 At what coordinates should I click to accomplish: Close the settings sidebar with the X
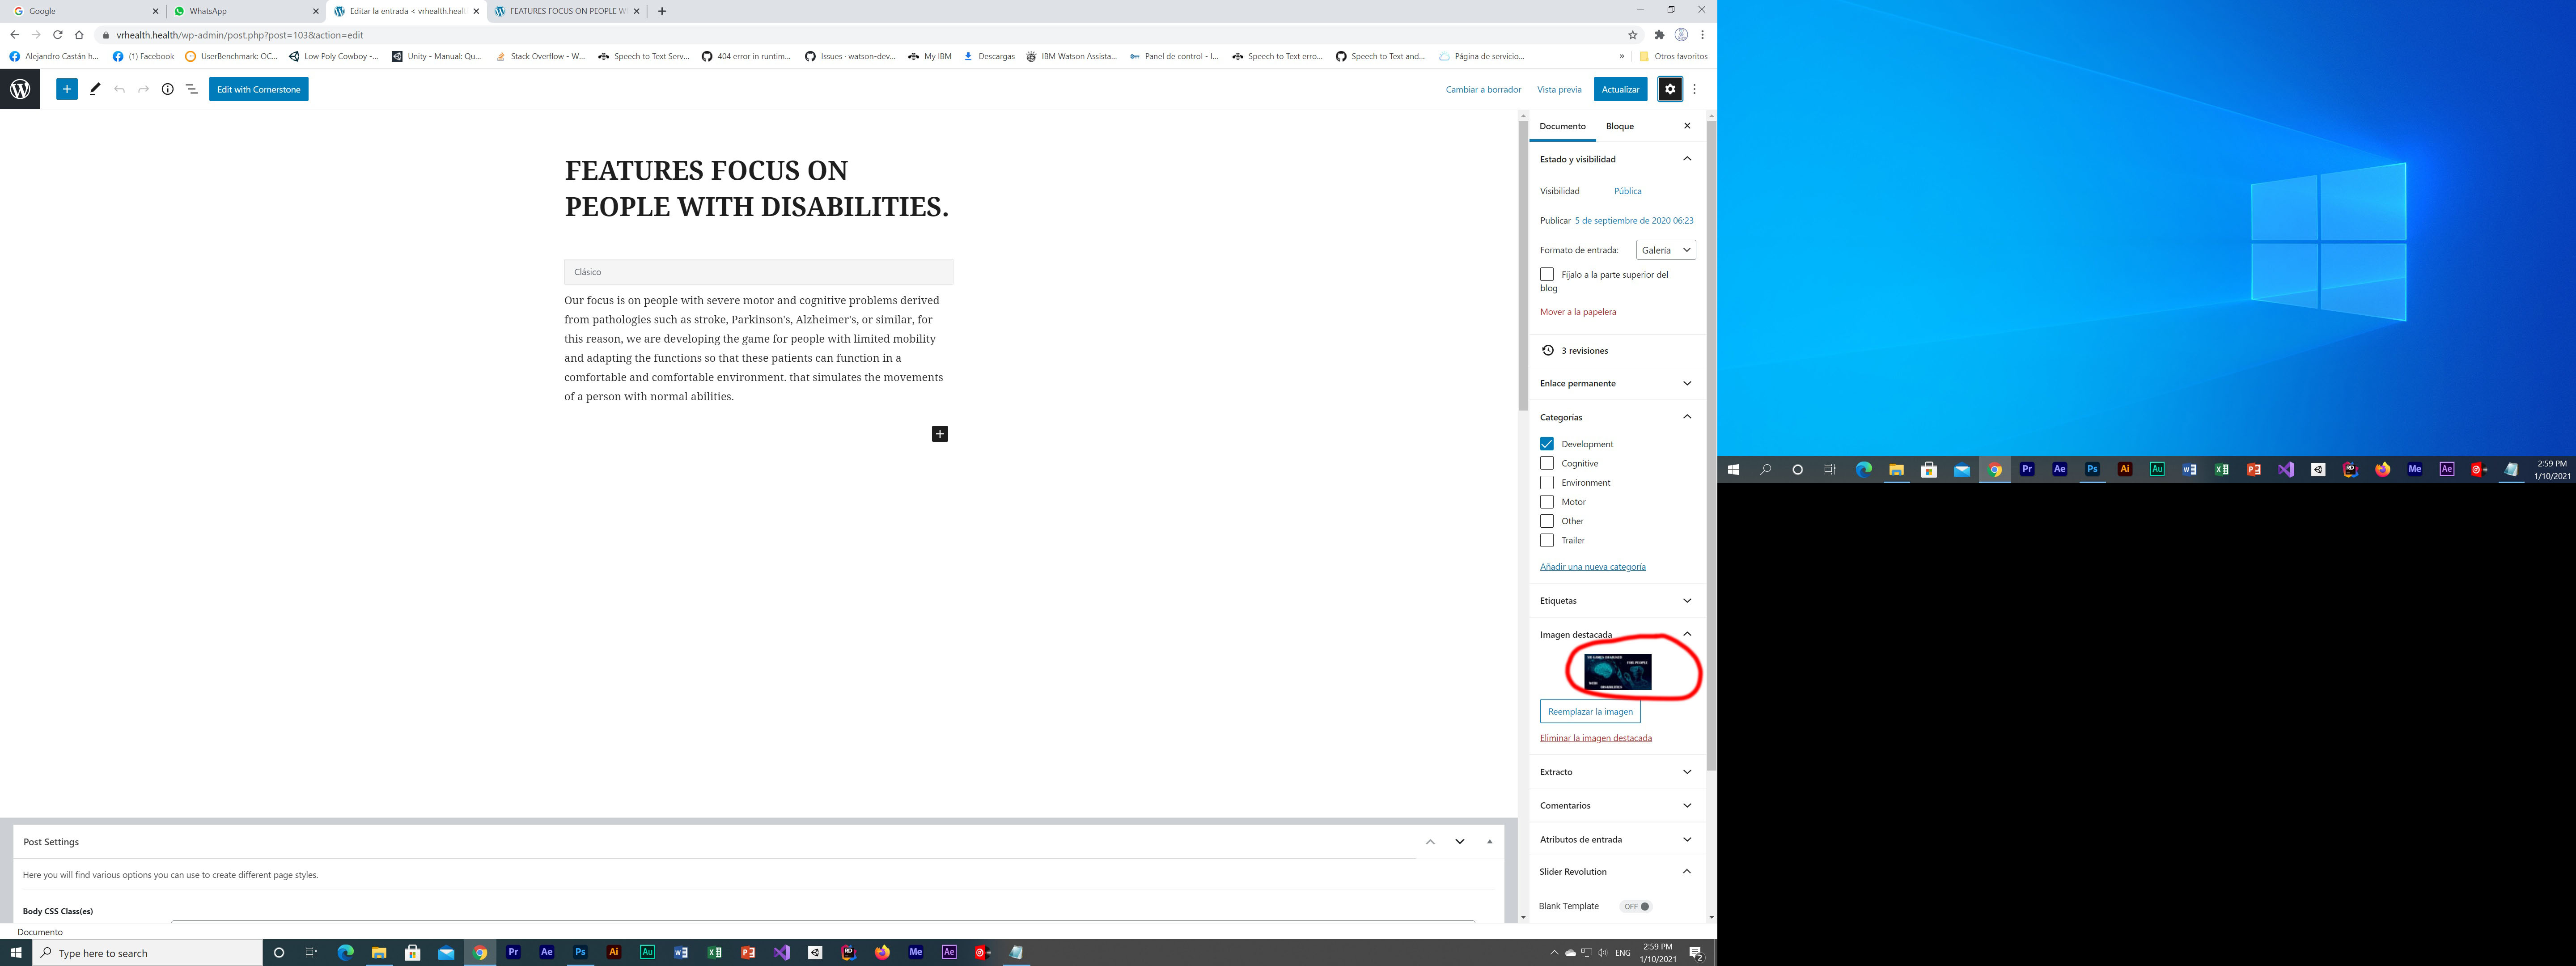tap(1687, 126)
